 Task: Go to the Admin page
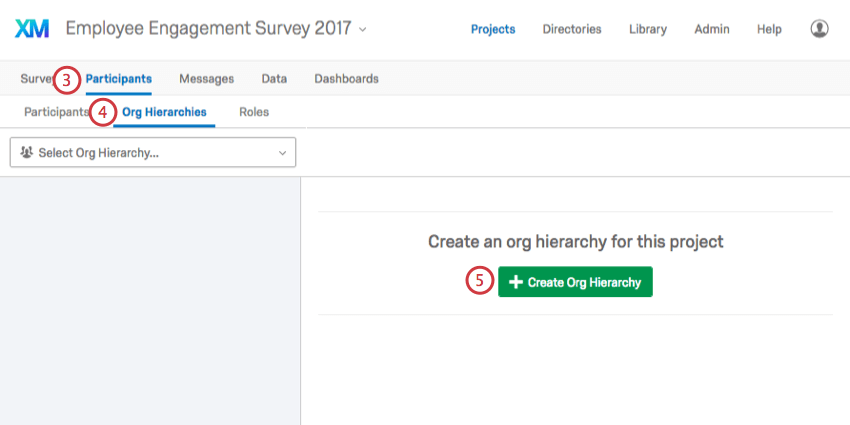(712, 29)
